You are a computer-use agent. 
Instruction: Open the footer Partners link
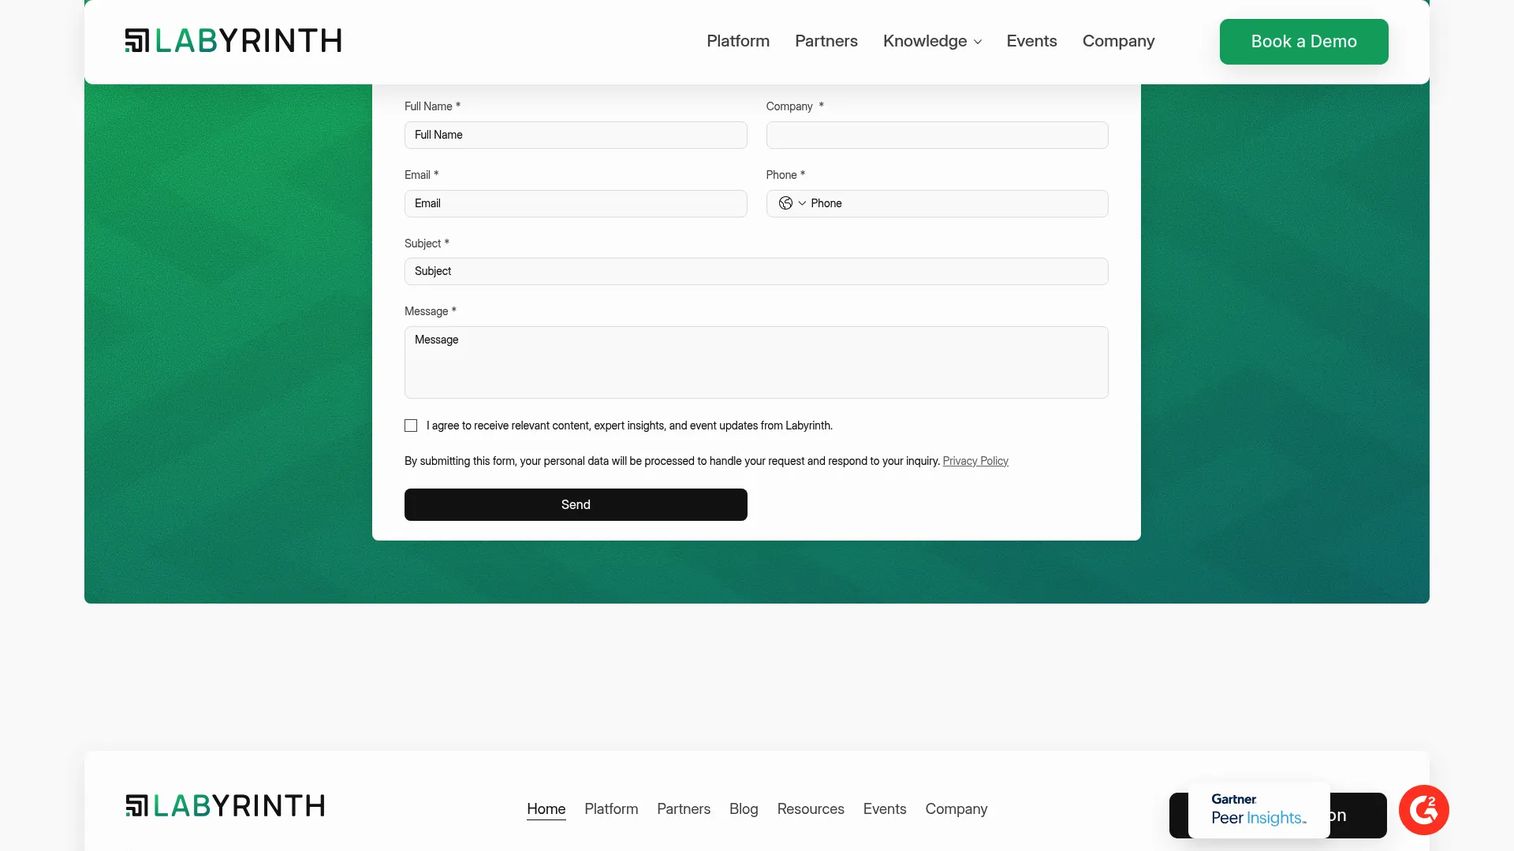tap(684, 809)
